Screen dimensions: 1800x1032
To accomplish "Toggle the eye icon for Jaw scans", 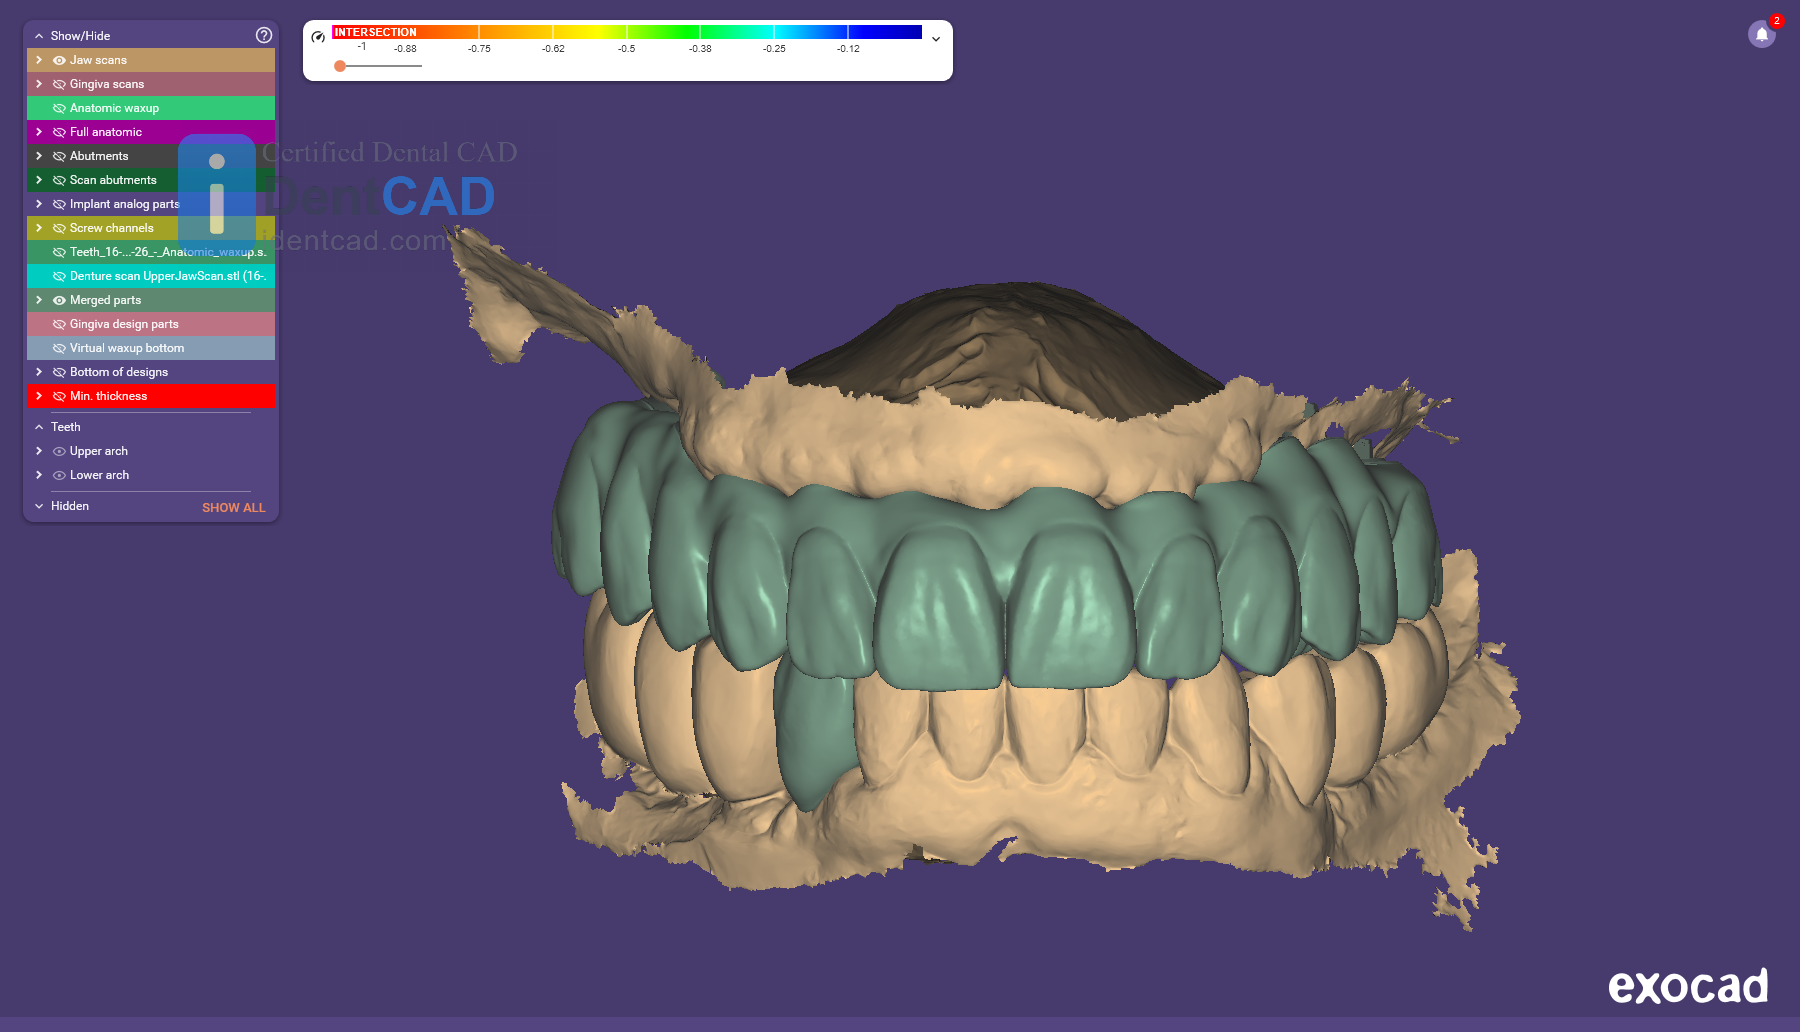I will tap(59, 60).
